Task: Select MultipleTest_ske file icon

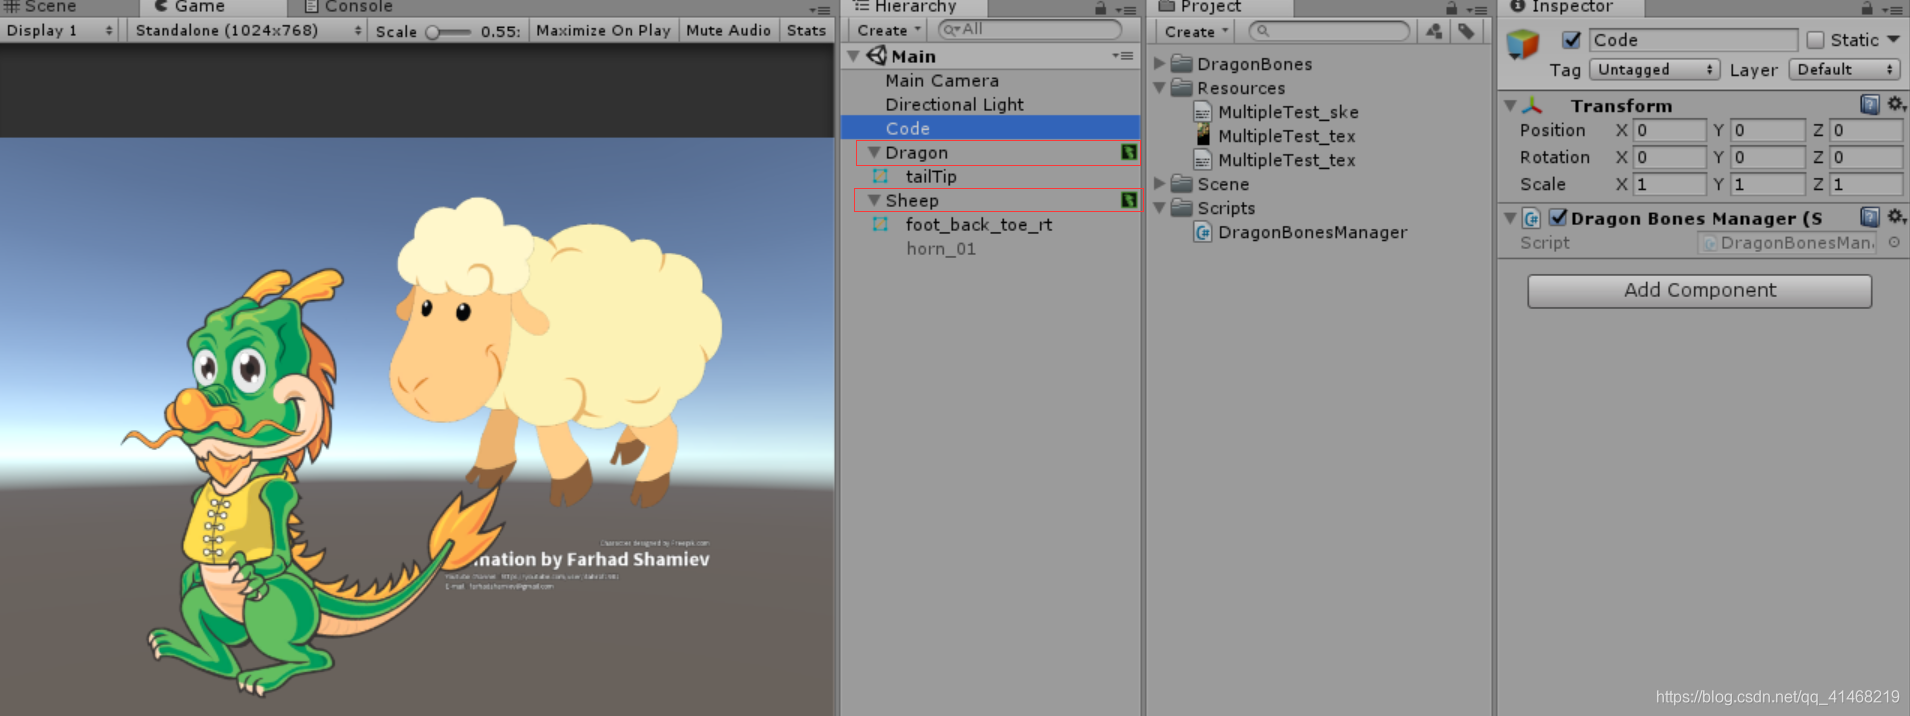Action: [x=1203, y=112]
